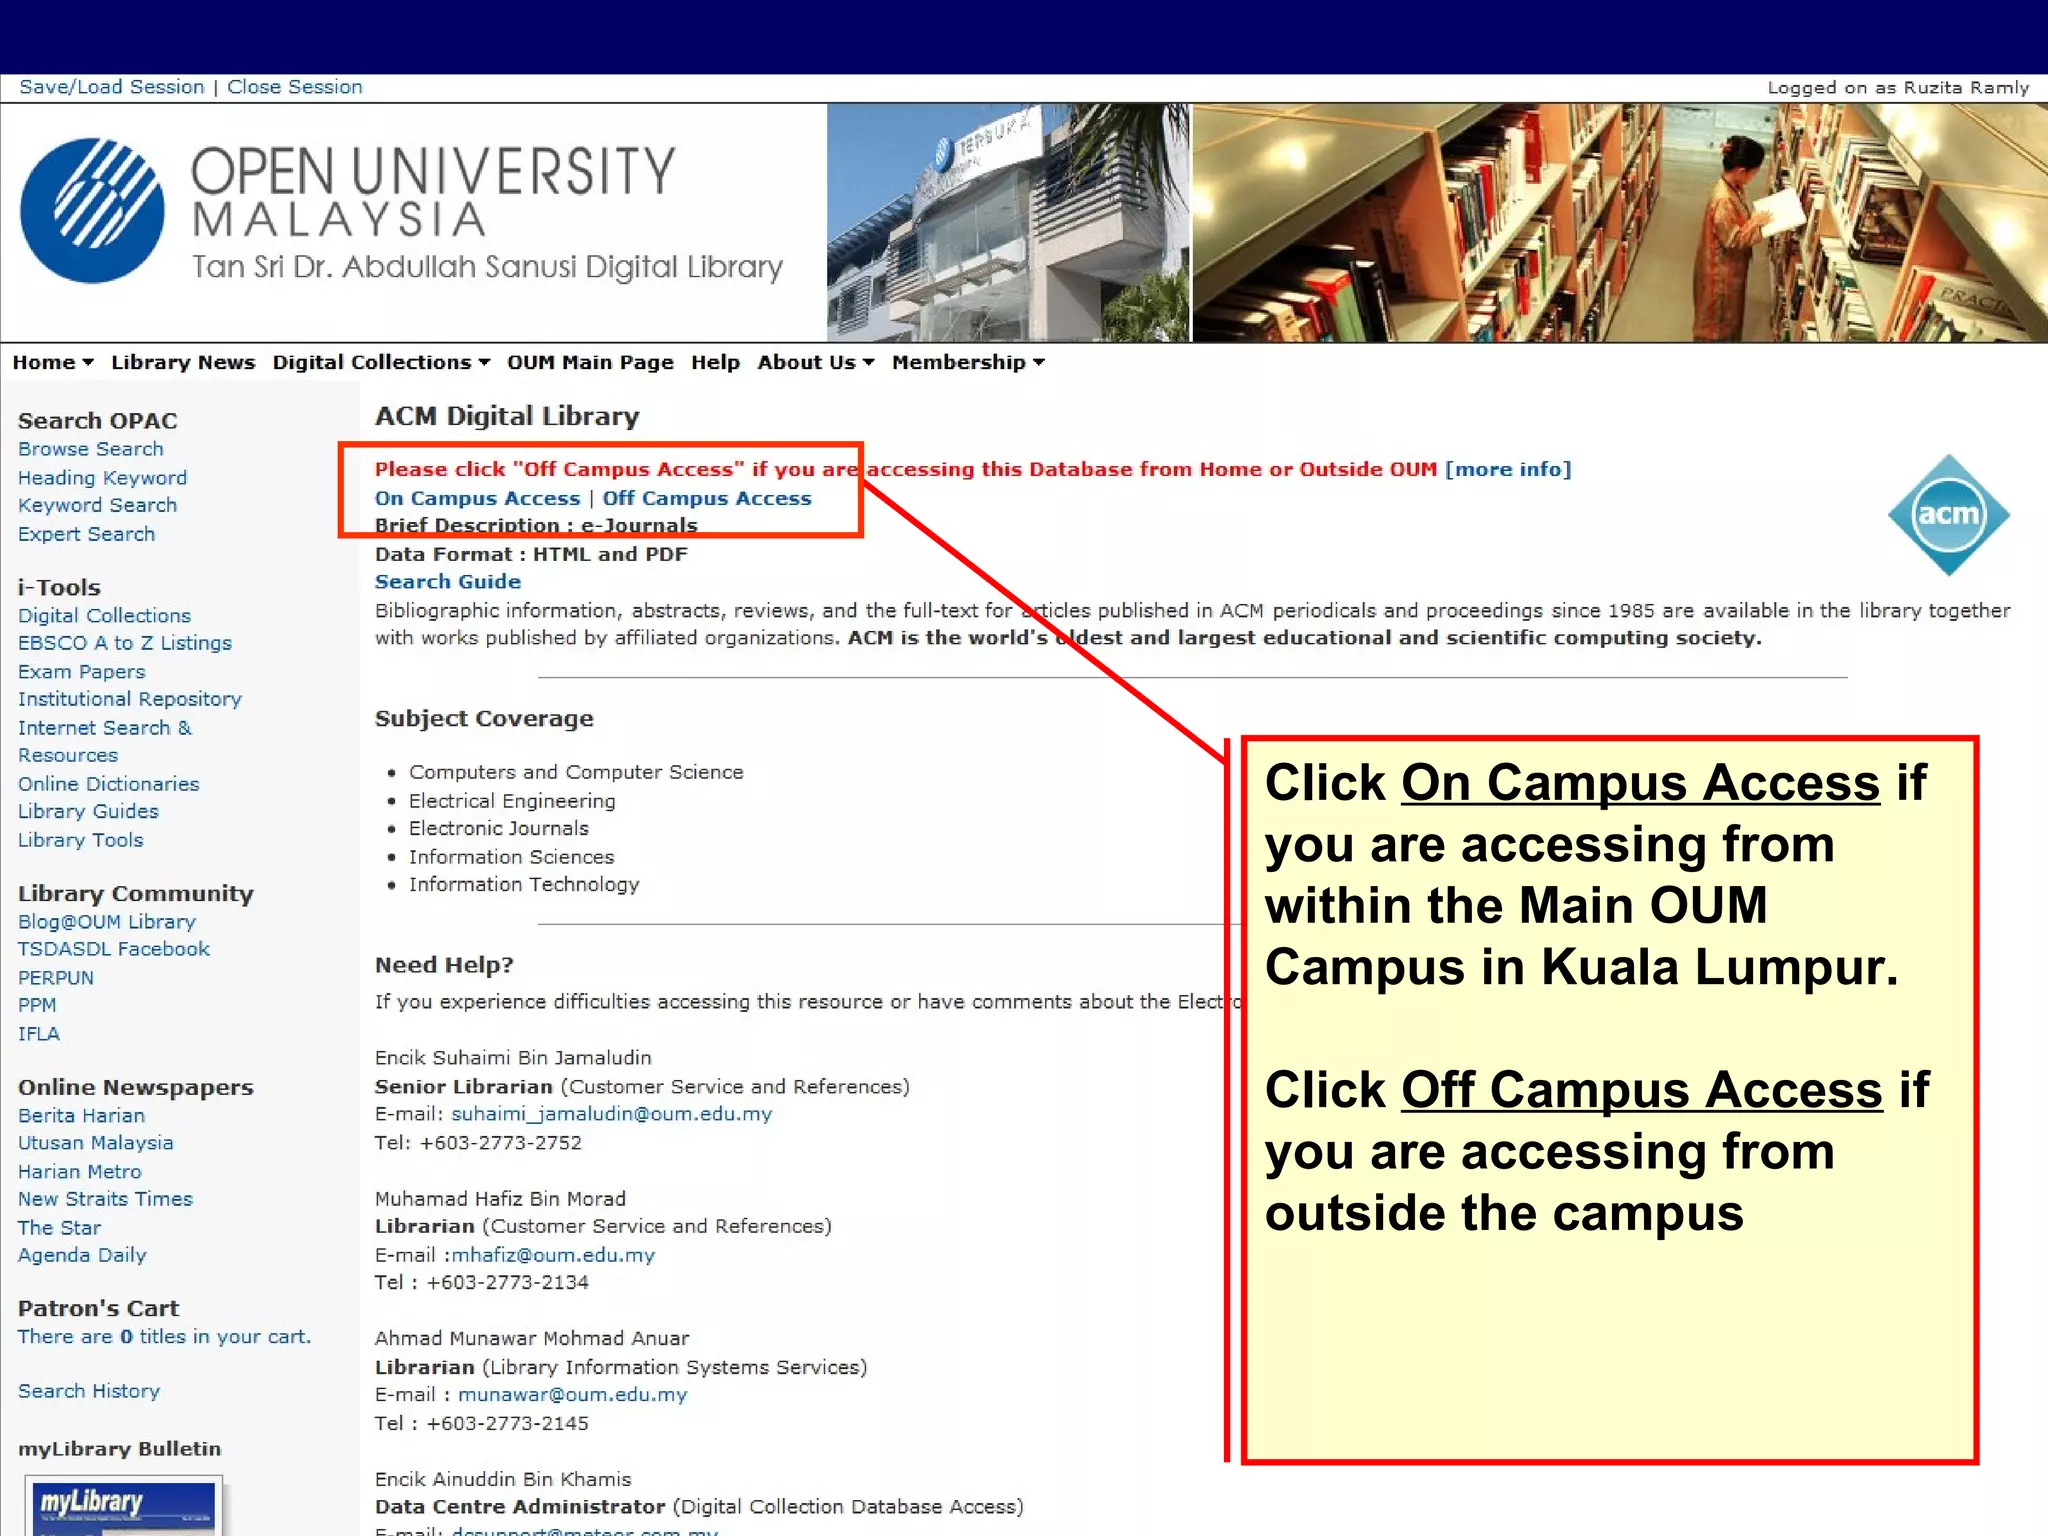The image size is (2048, 1536).
Task: Open Berita Harian newspaper link
Action: [x=81, y=1115]
